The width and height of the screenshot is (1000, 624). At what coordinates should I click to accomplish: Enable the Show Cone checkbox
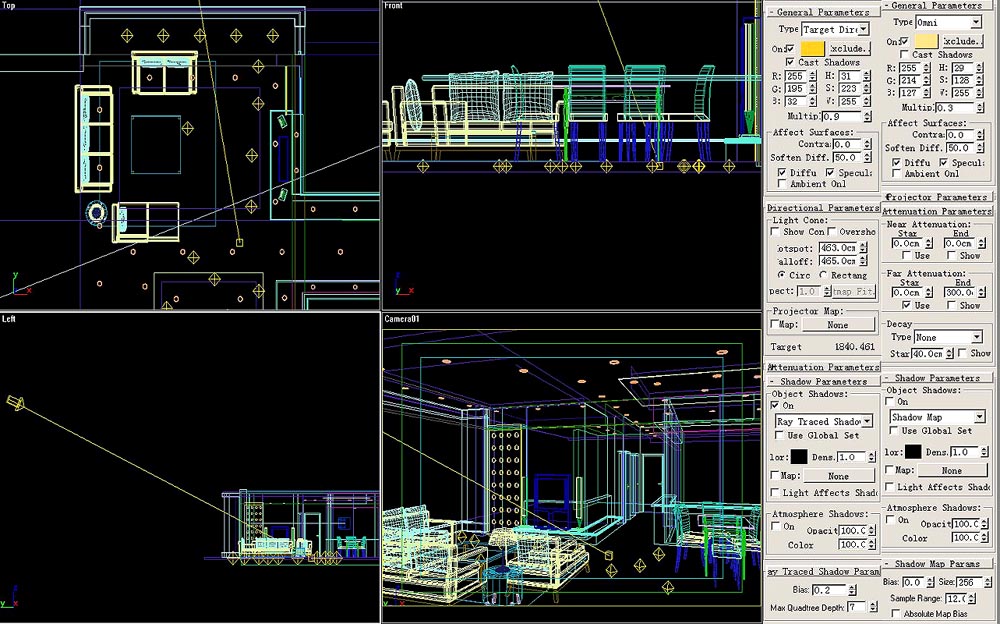click(x=776, y=232)
